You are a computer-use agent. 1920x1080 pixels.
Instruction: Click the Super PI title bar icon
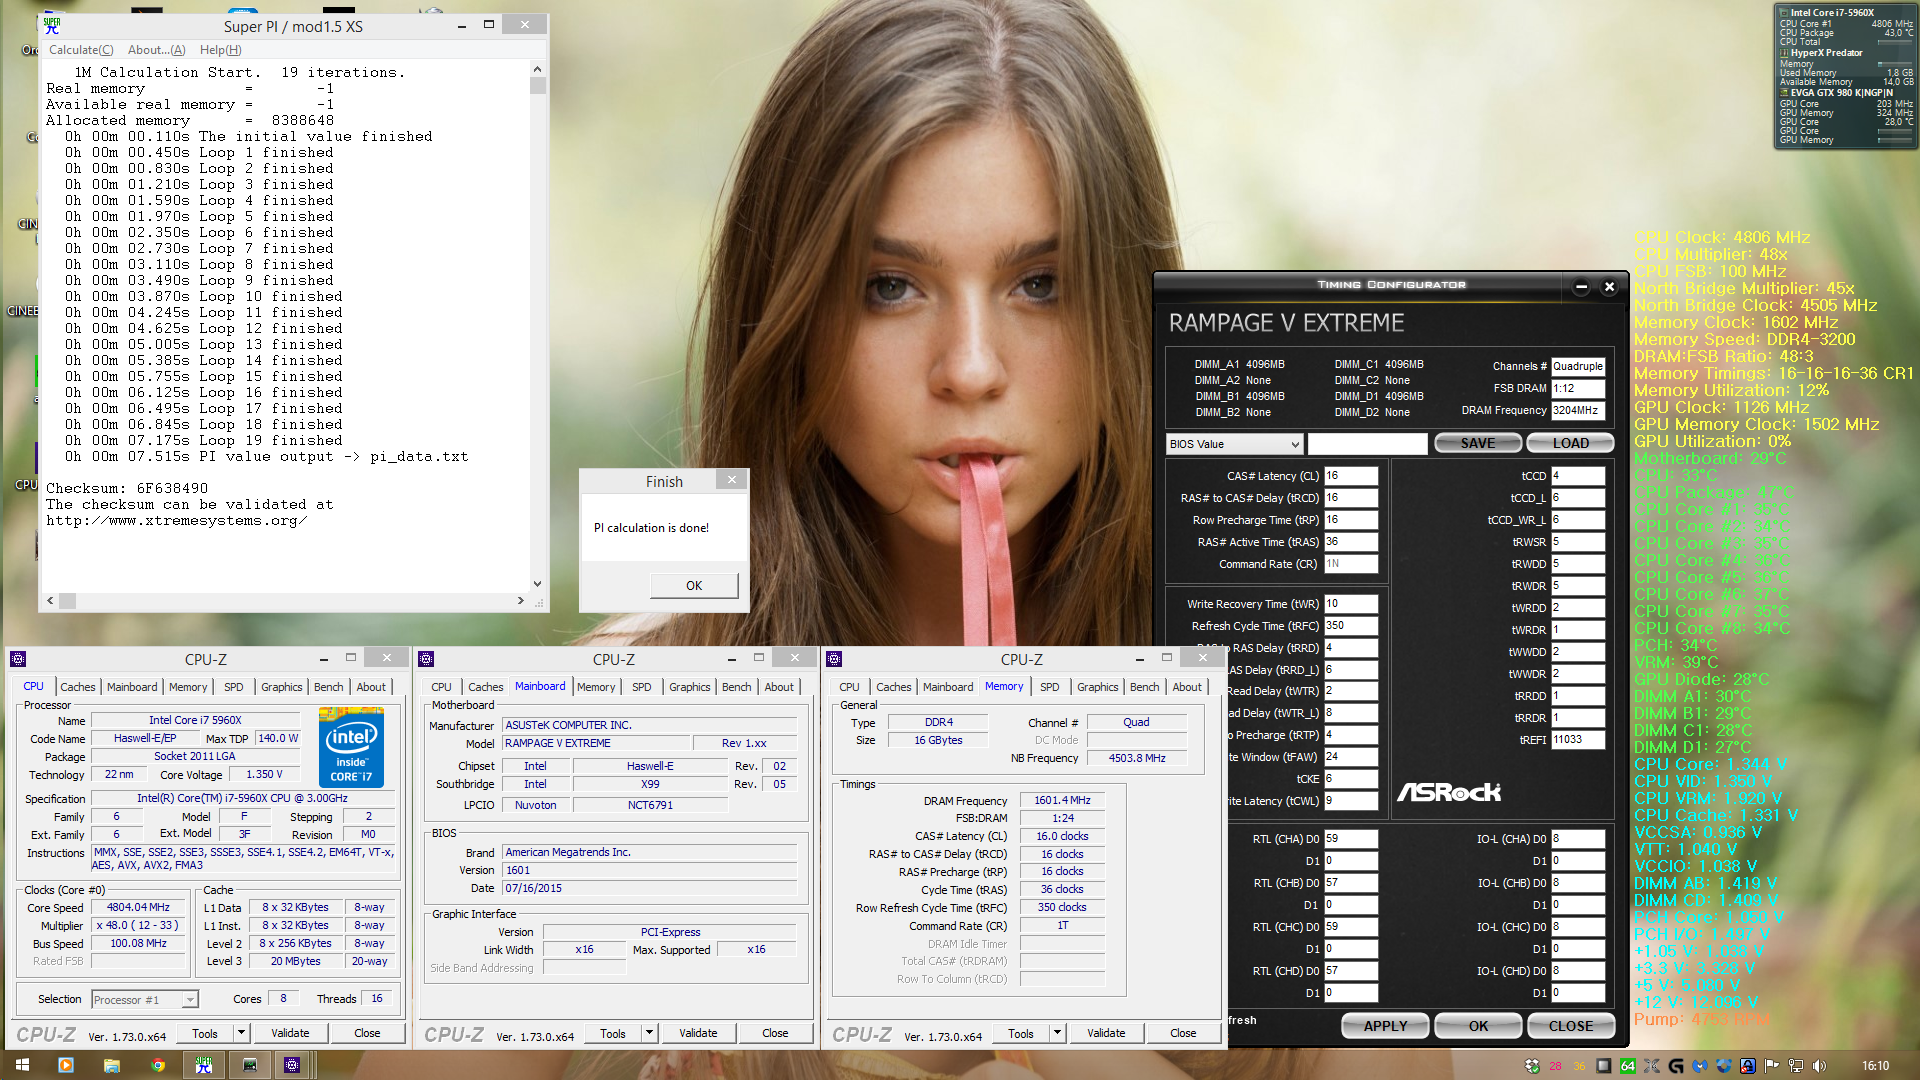point(52,26)
